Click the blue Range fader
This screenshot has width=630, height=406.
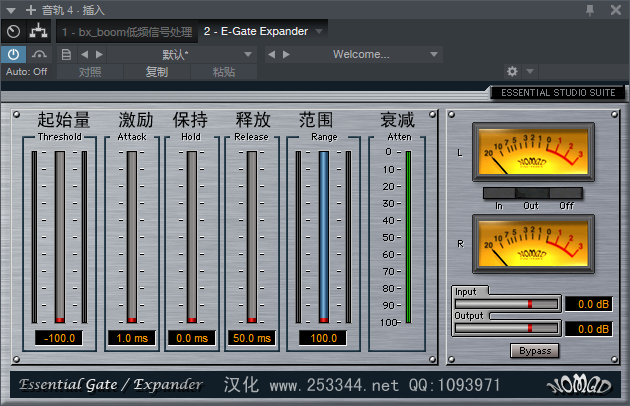[324, 237]
